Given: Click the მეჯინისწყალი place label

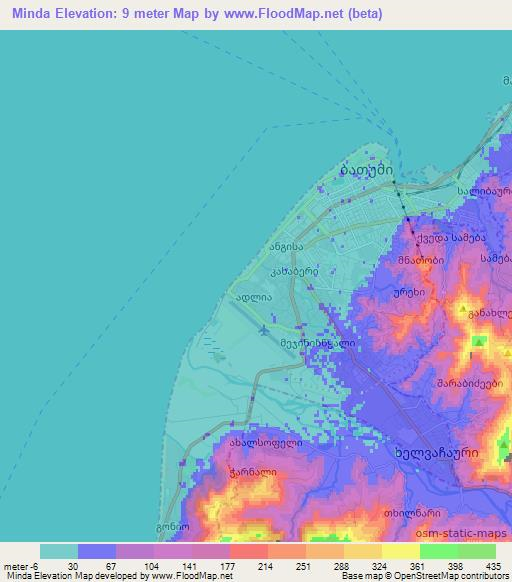Looking at the screenshot, I should coord(318,343).
